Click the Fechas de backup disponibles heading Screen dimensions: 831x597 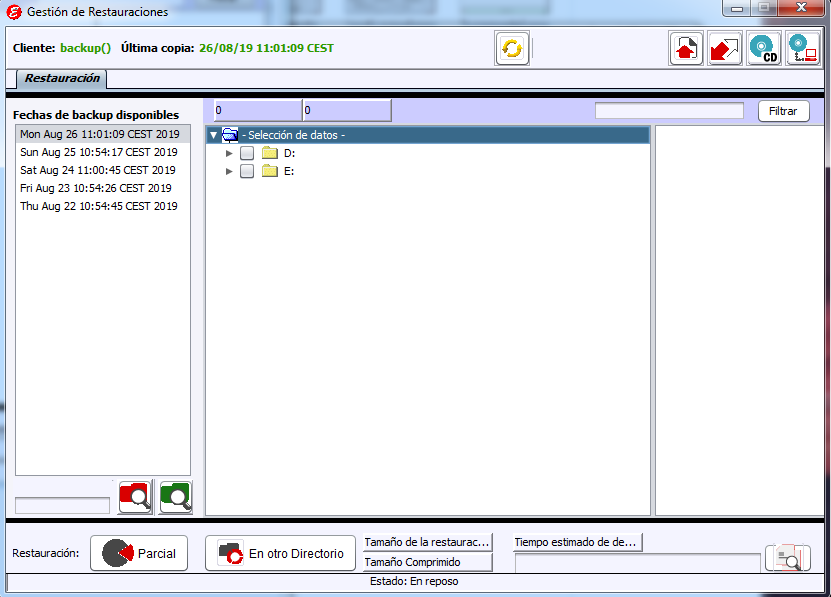96,115
